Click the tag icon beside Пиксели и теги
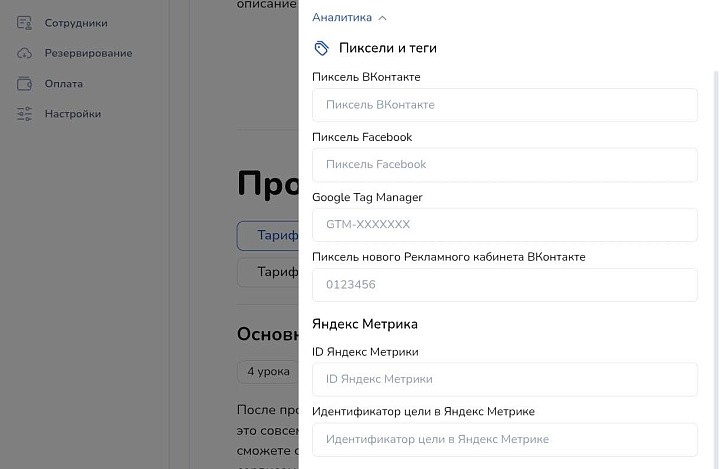Screen dimensions: 720x469 click(x=321, y=48)
